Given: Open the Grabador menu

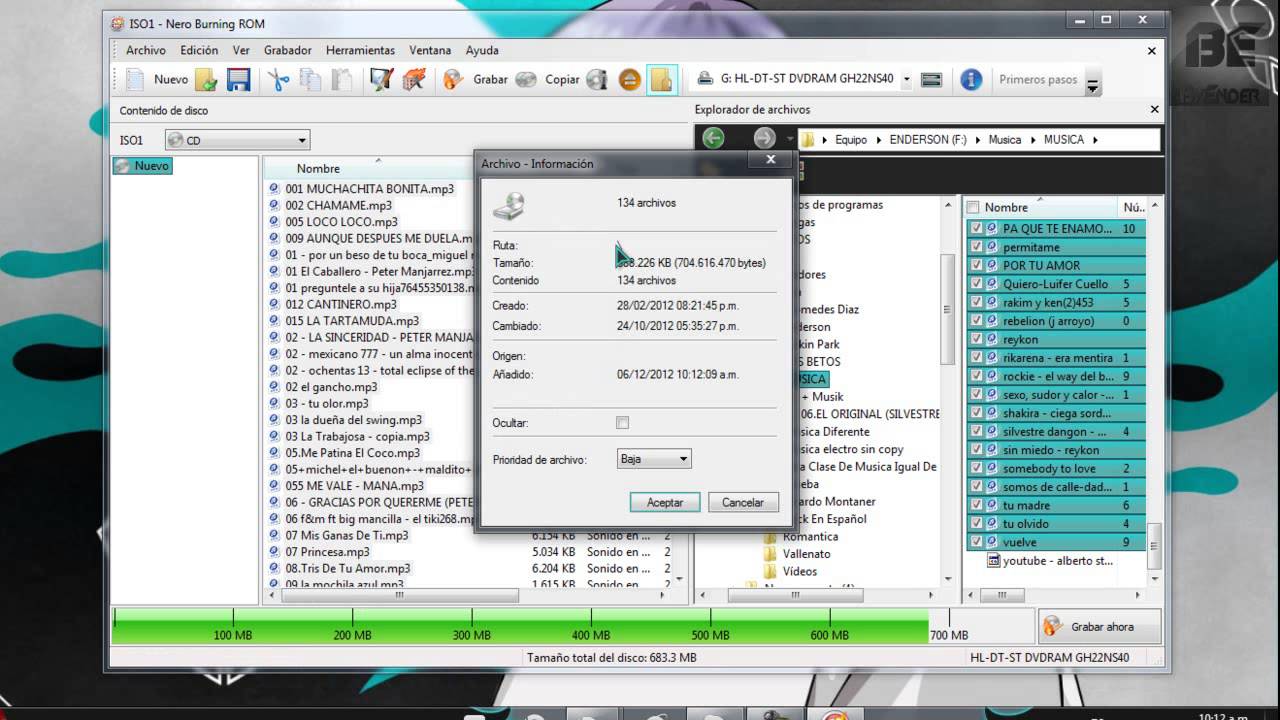Looking at the screenshot, I should click(287, 50).
